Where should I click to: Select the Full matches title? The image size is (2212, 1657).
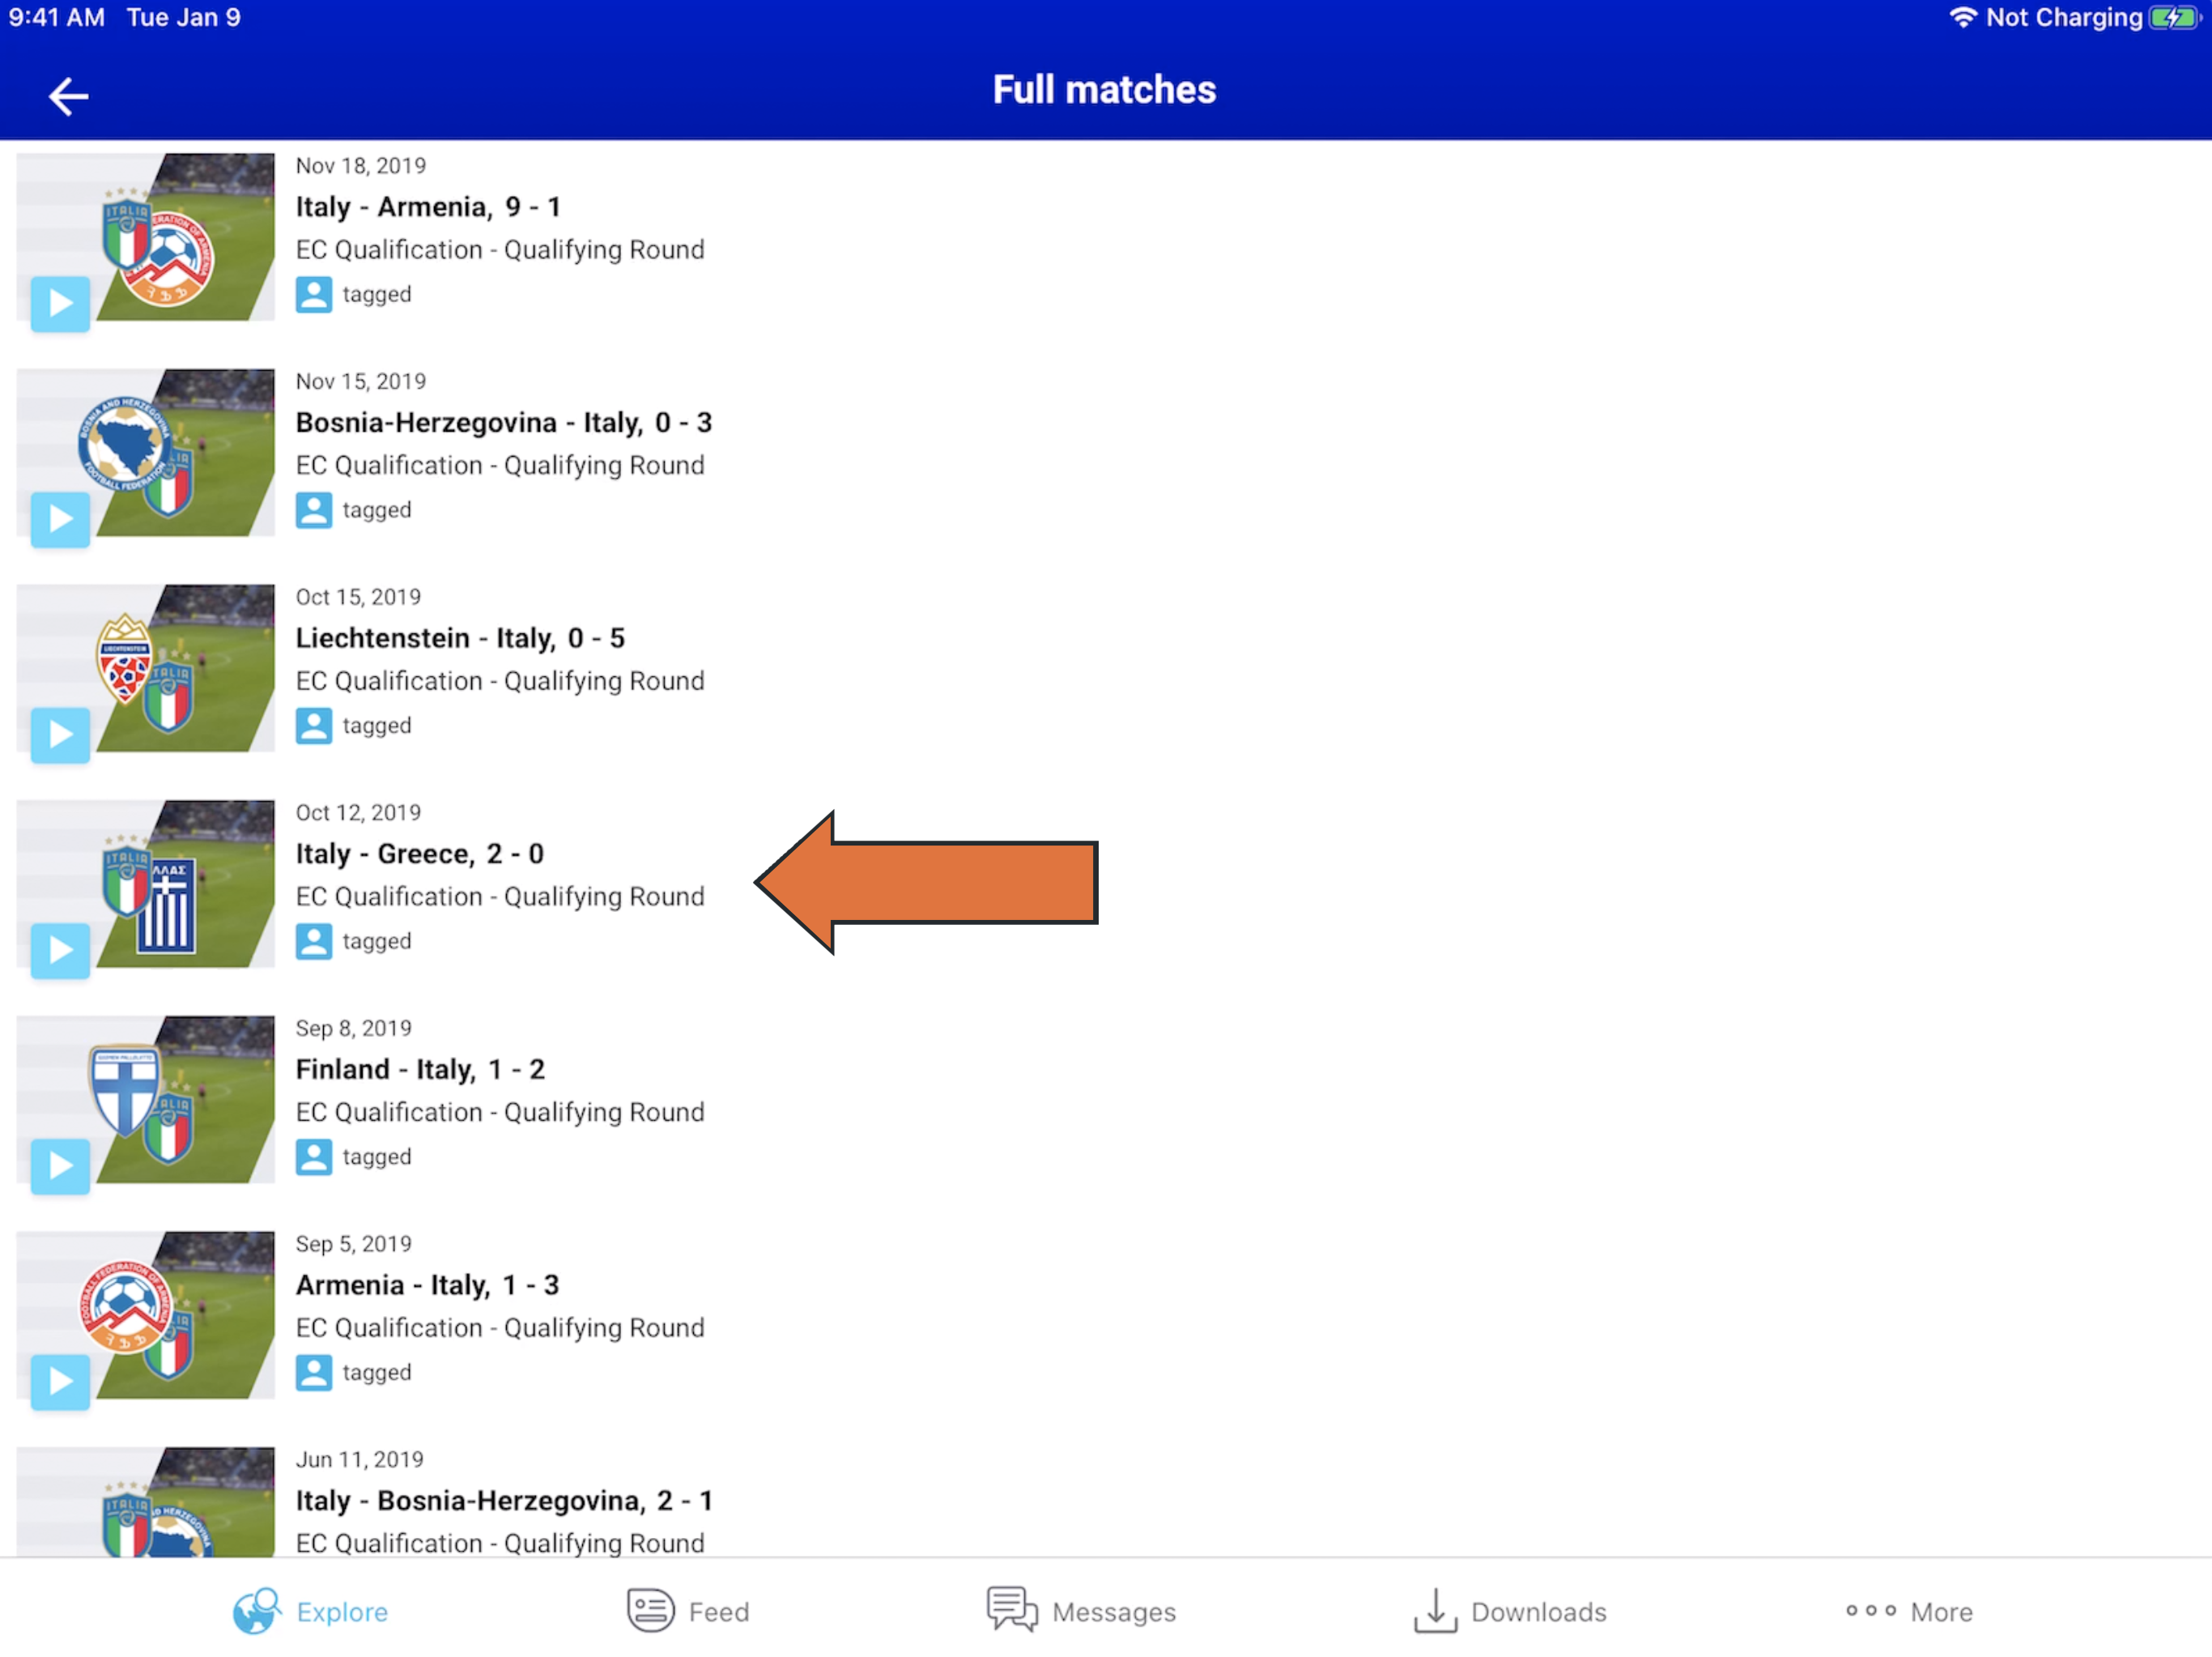click(x=1104, y=89)
